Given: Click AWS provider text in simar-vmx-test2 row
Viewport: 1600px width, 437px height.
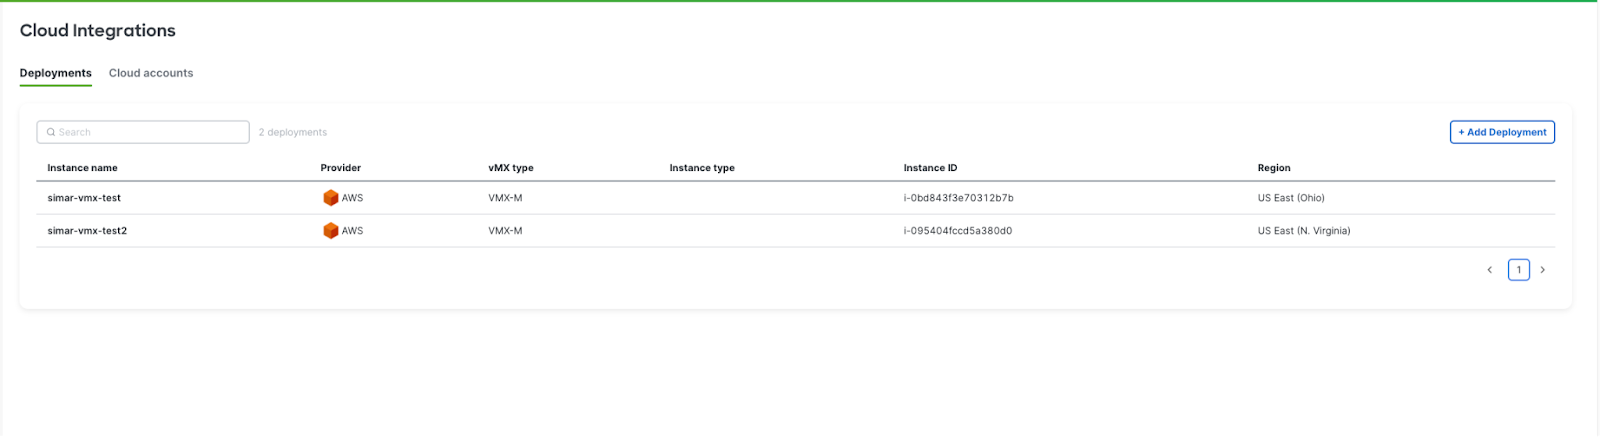Looking at the screenshot, I should (352, 231).
